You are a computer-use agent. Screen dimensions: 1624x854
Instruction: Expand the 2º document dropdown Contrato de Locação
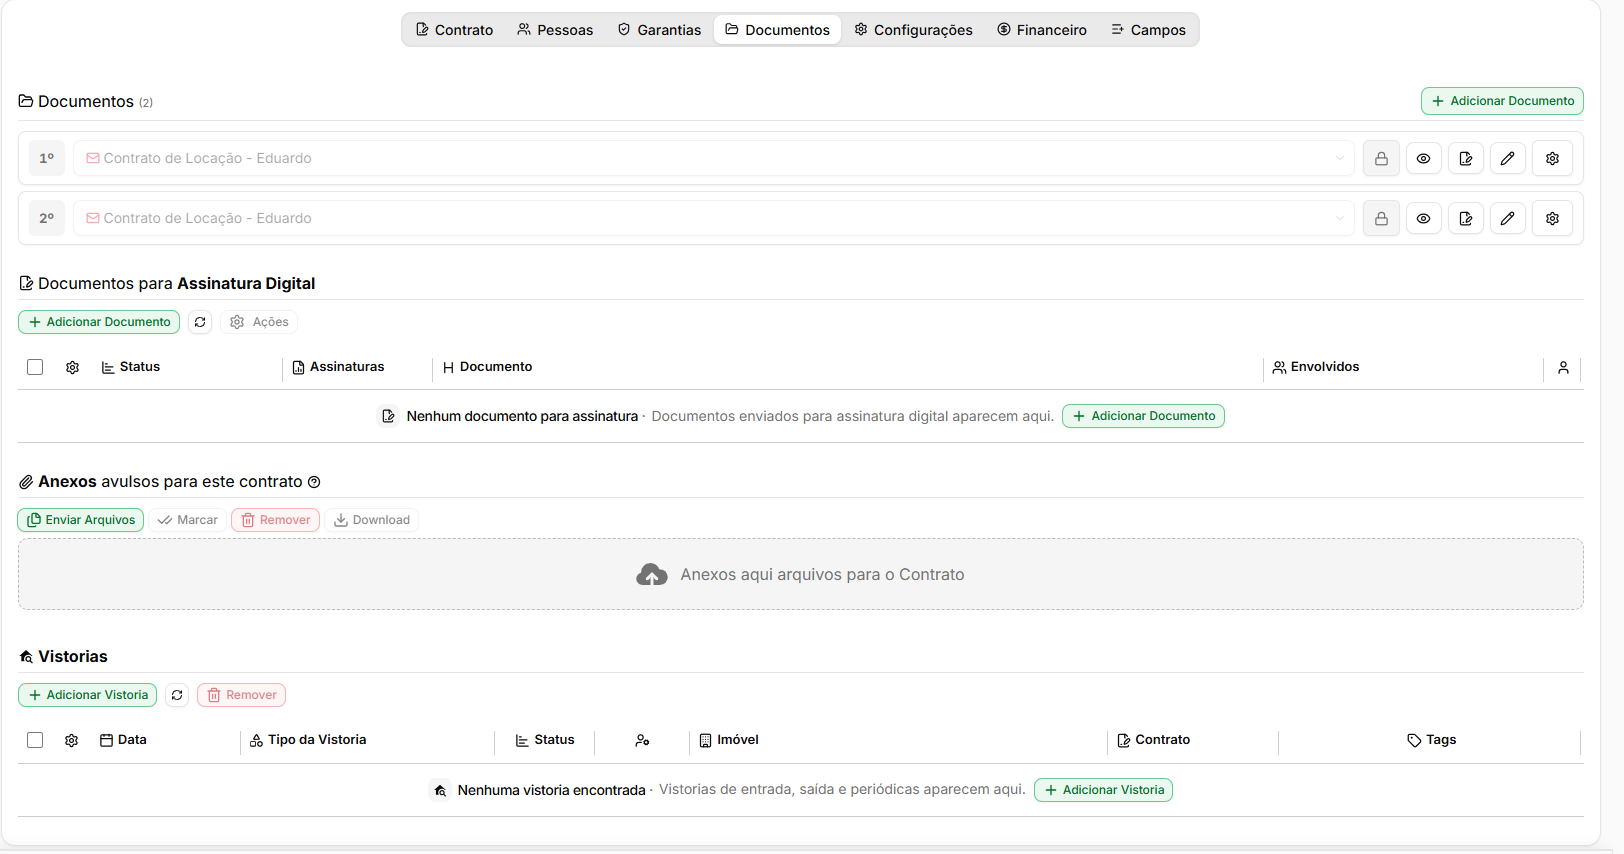(x=713, y=218)
